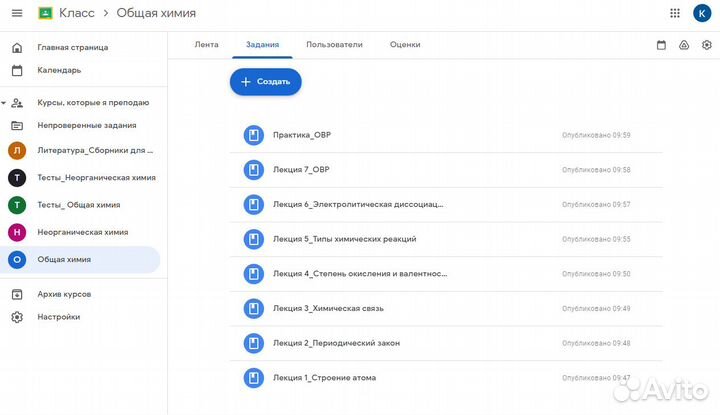720x415 pixels.
Task: Open Тесты_ Общая химия course
Action: (x=79, y=205)
